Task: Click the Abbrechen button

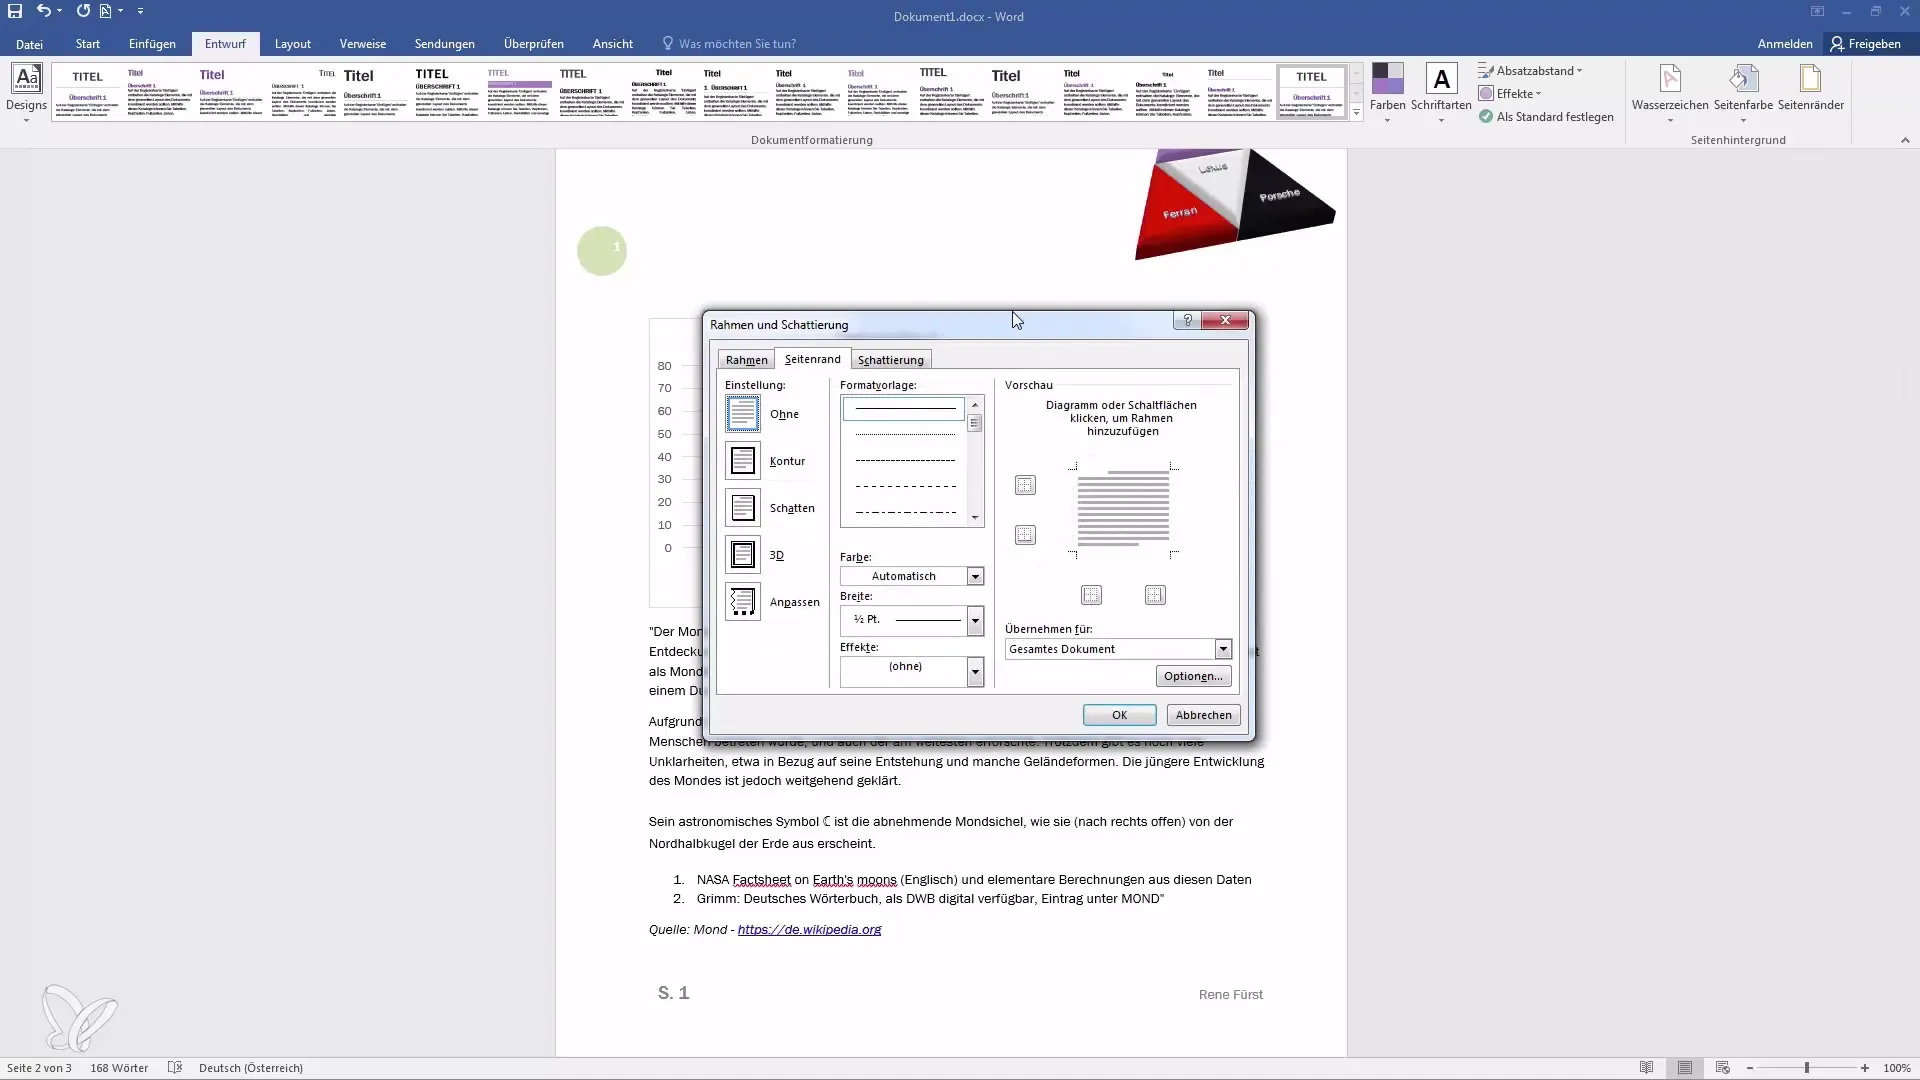Action: tap(1203, 715)
